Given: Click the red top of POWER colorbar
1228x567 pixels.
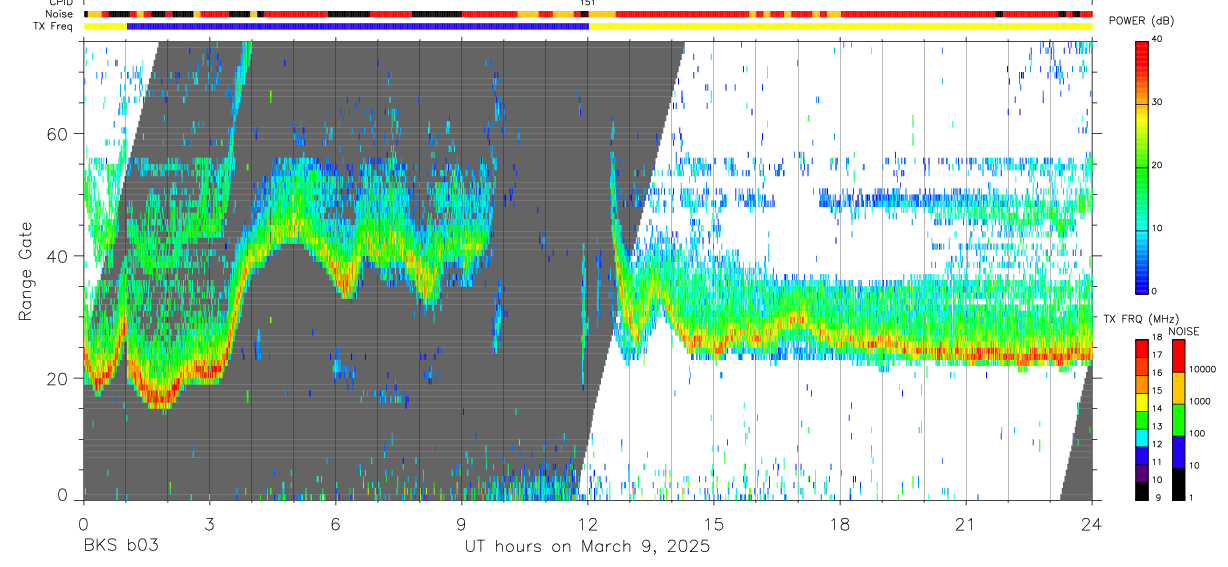Looking at the screenshot, I should [x=1142, y=50].
